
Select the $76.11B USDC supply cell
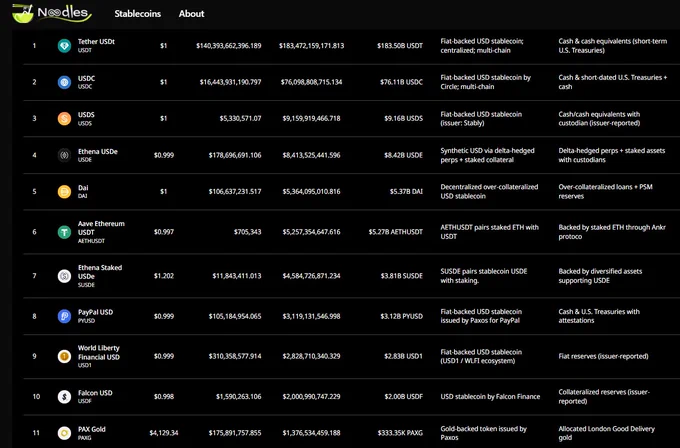pos(401,82)
